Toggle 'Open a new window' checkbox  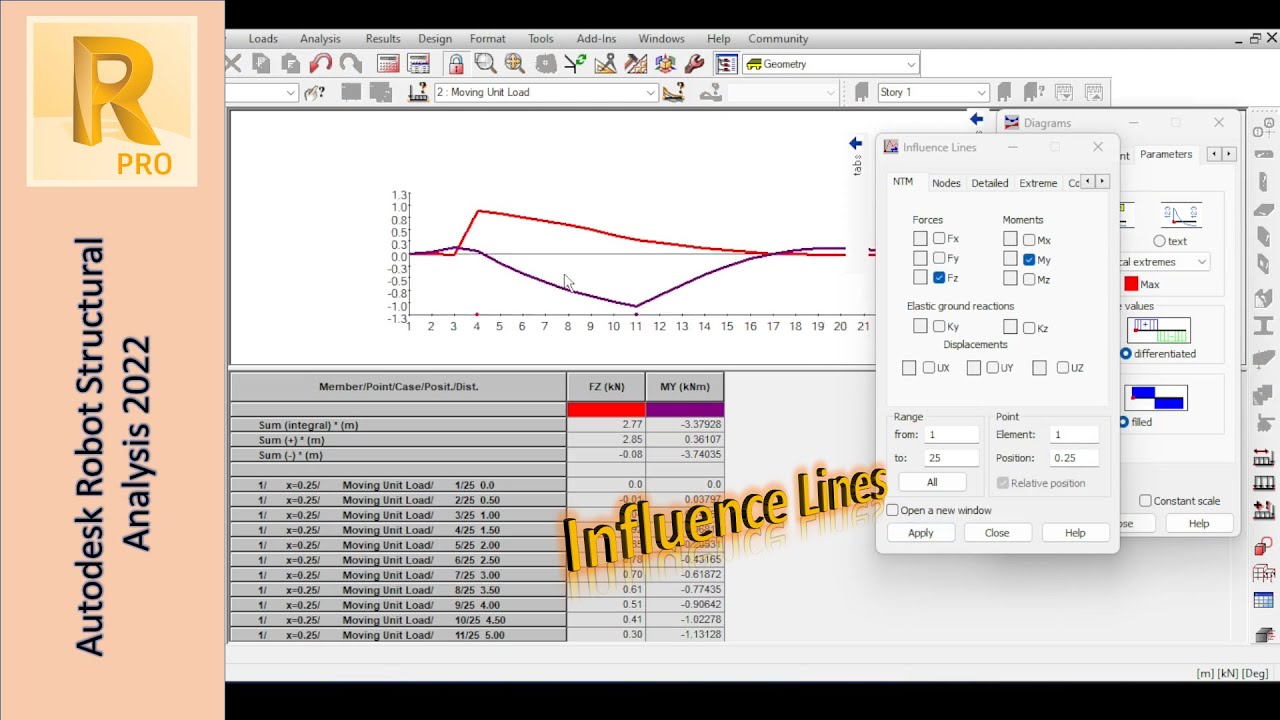click(x=893, y=510)
